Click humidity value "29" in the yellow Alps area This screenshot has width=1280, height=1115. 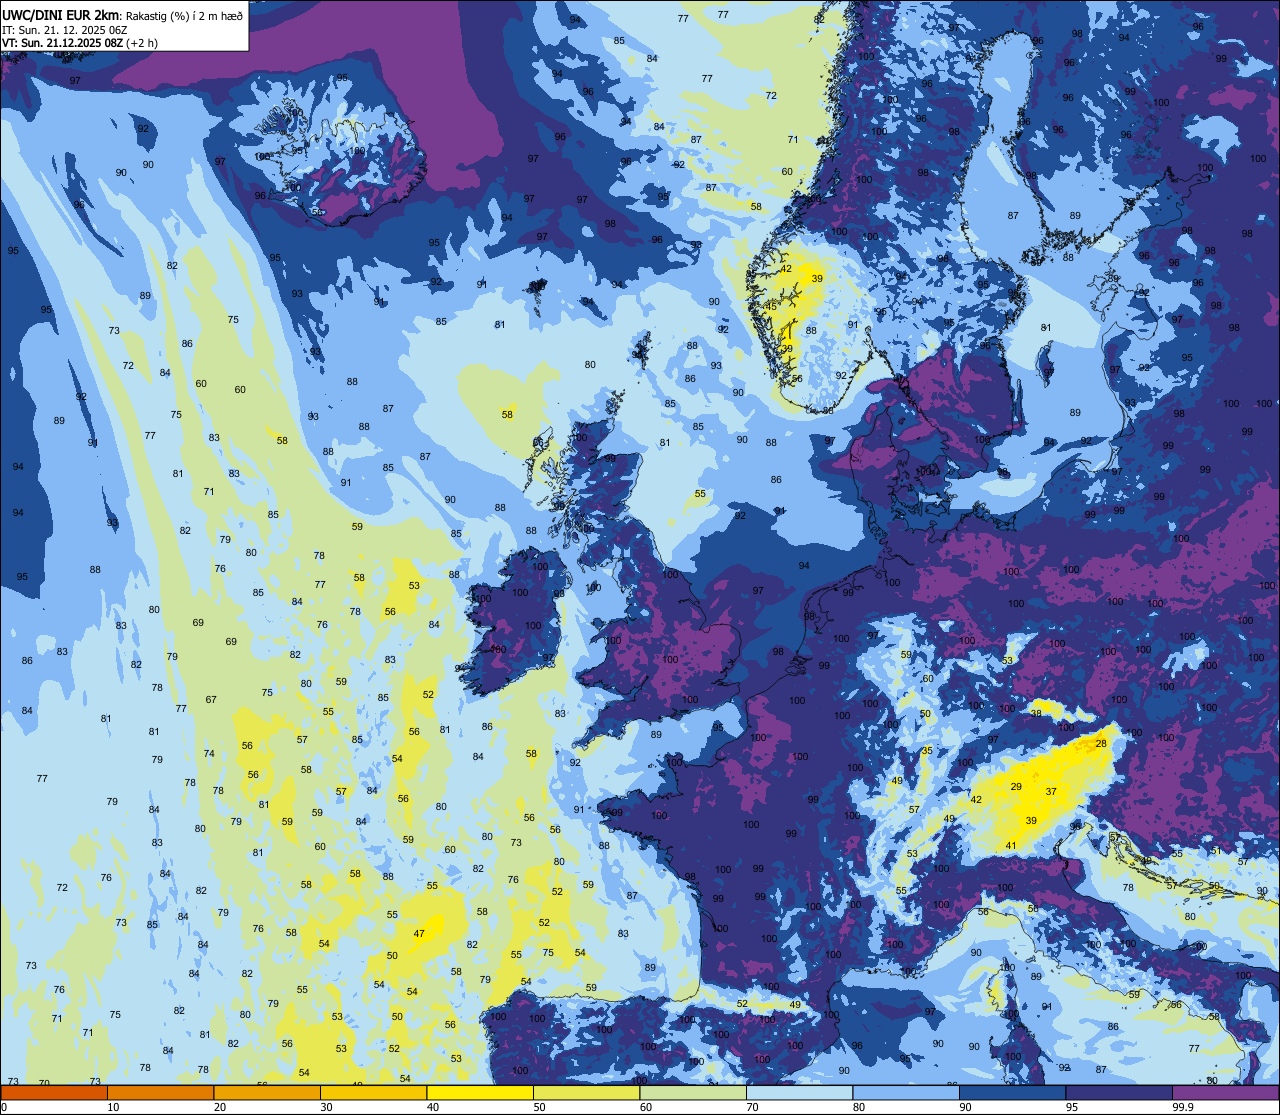click(1016, 787)
